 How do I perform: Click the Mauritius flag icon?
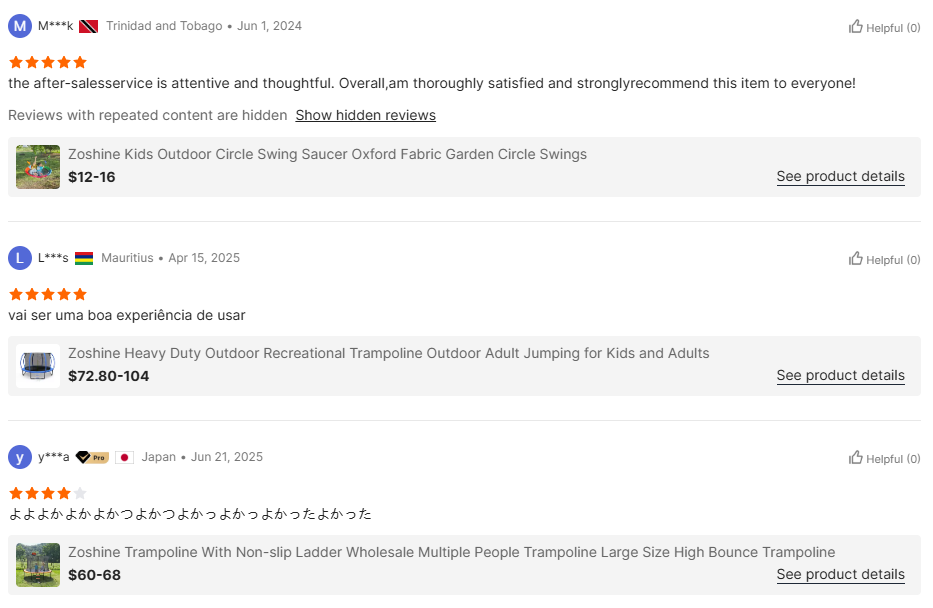tap(84, 258)
